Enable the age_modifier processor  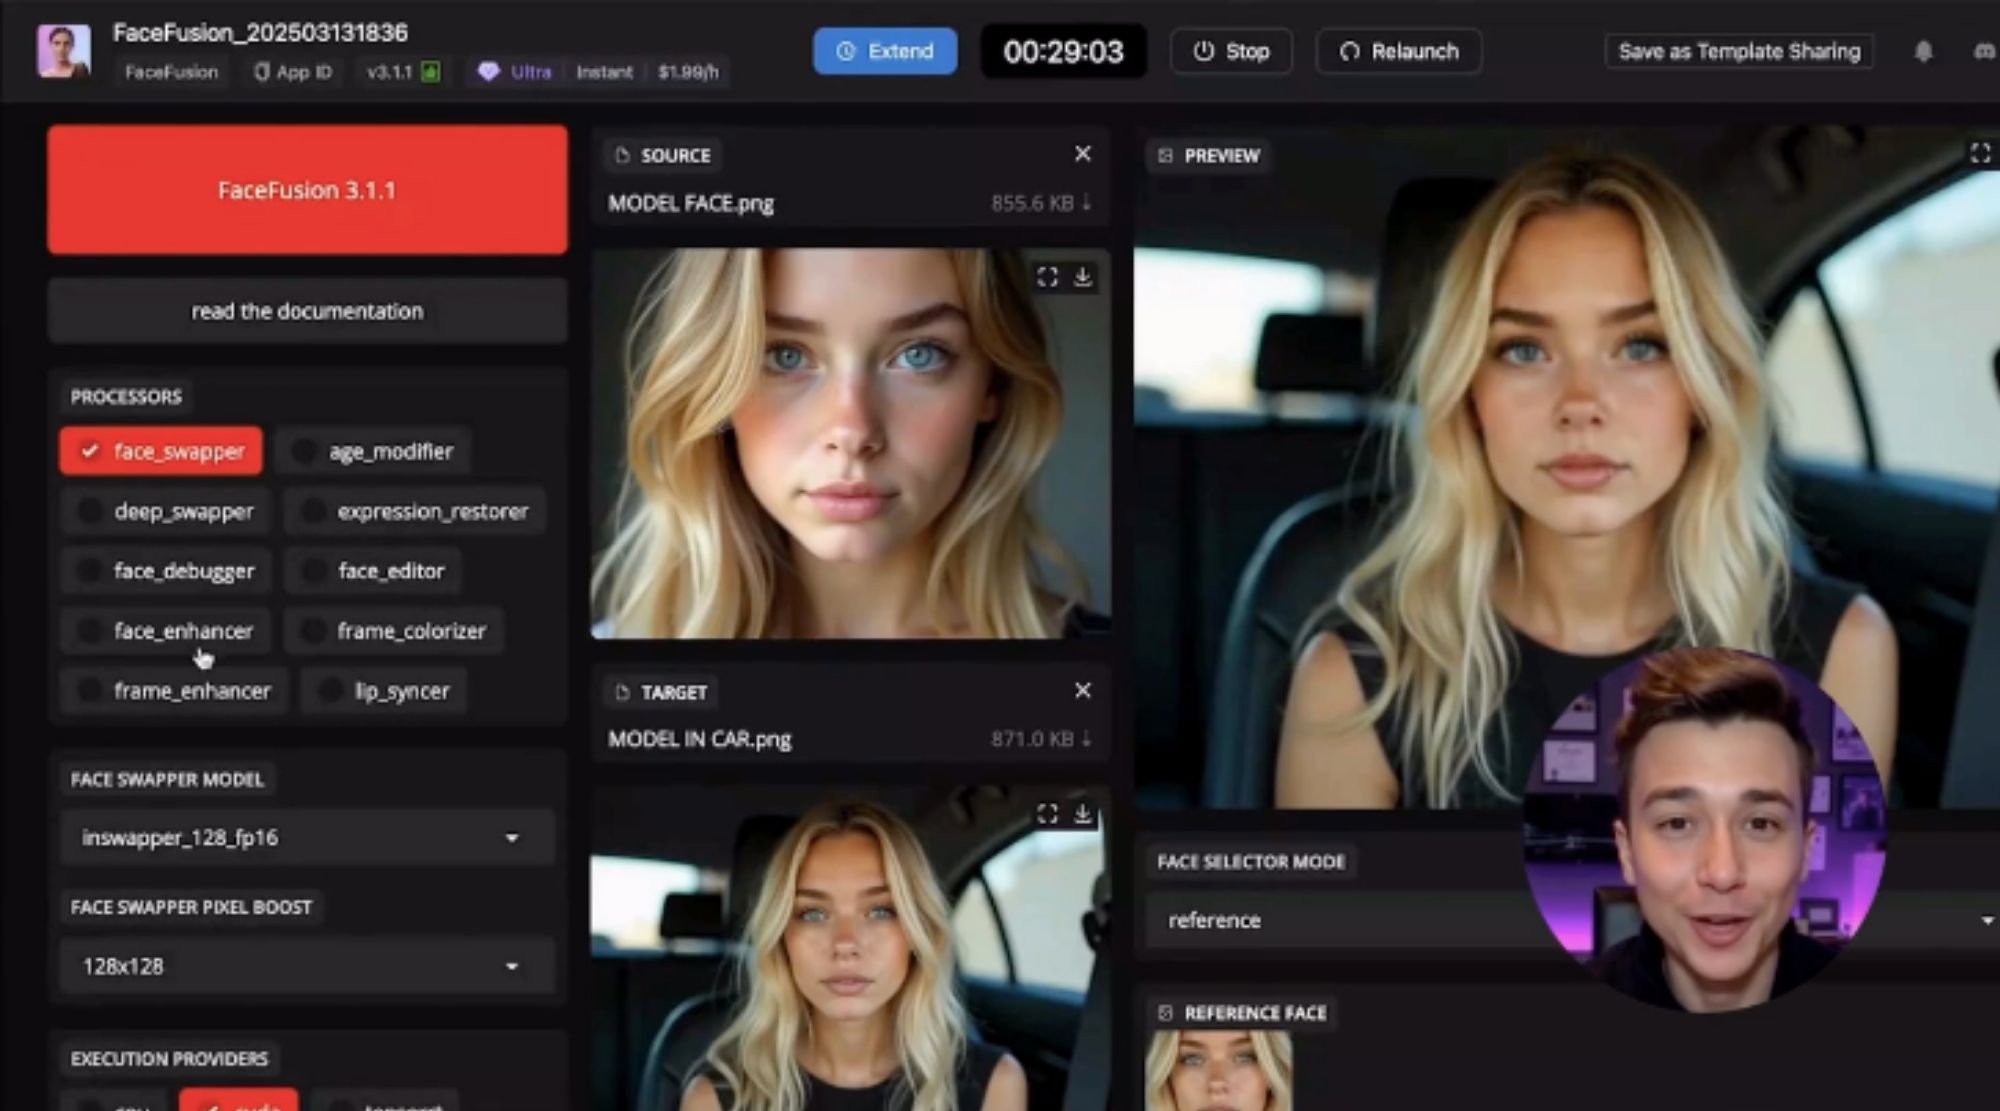click(305, 451)
